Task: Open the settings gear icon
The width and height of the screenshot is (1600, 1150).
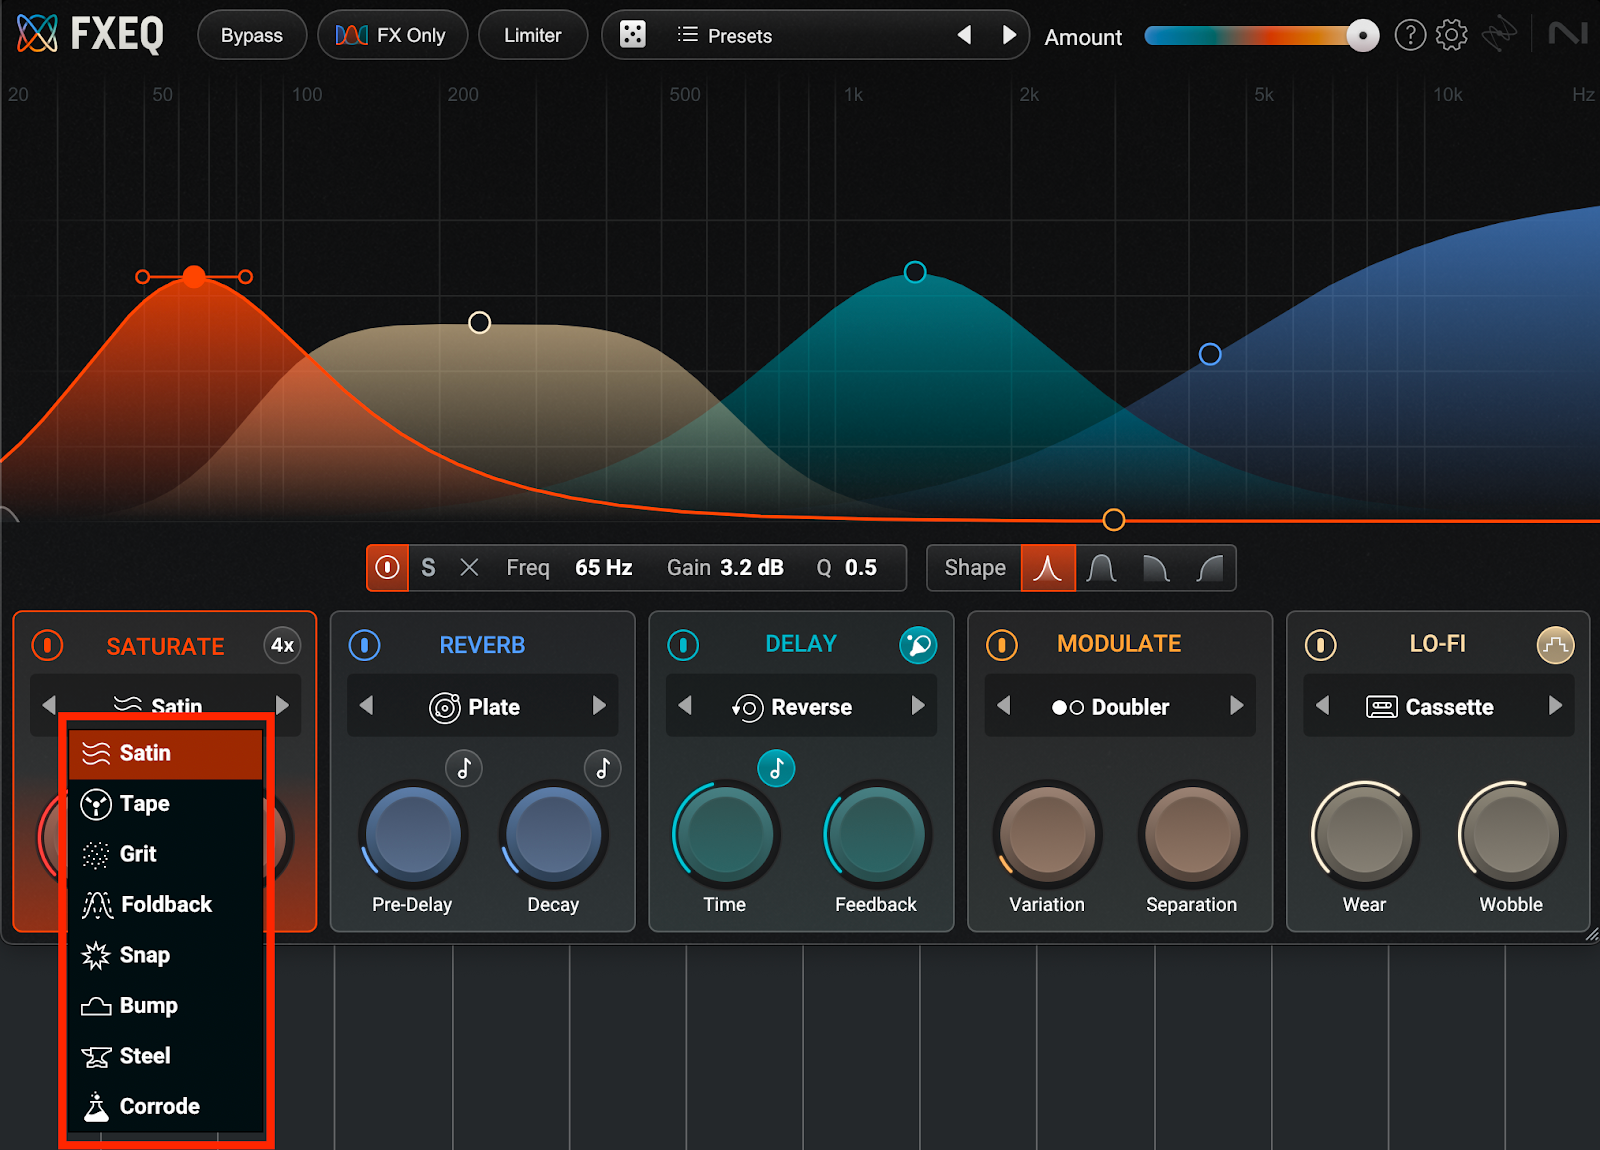Action: click(1451, 35)
